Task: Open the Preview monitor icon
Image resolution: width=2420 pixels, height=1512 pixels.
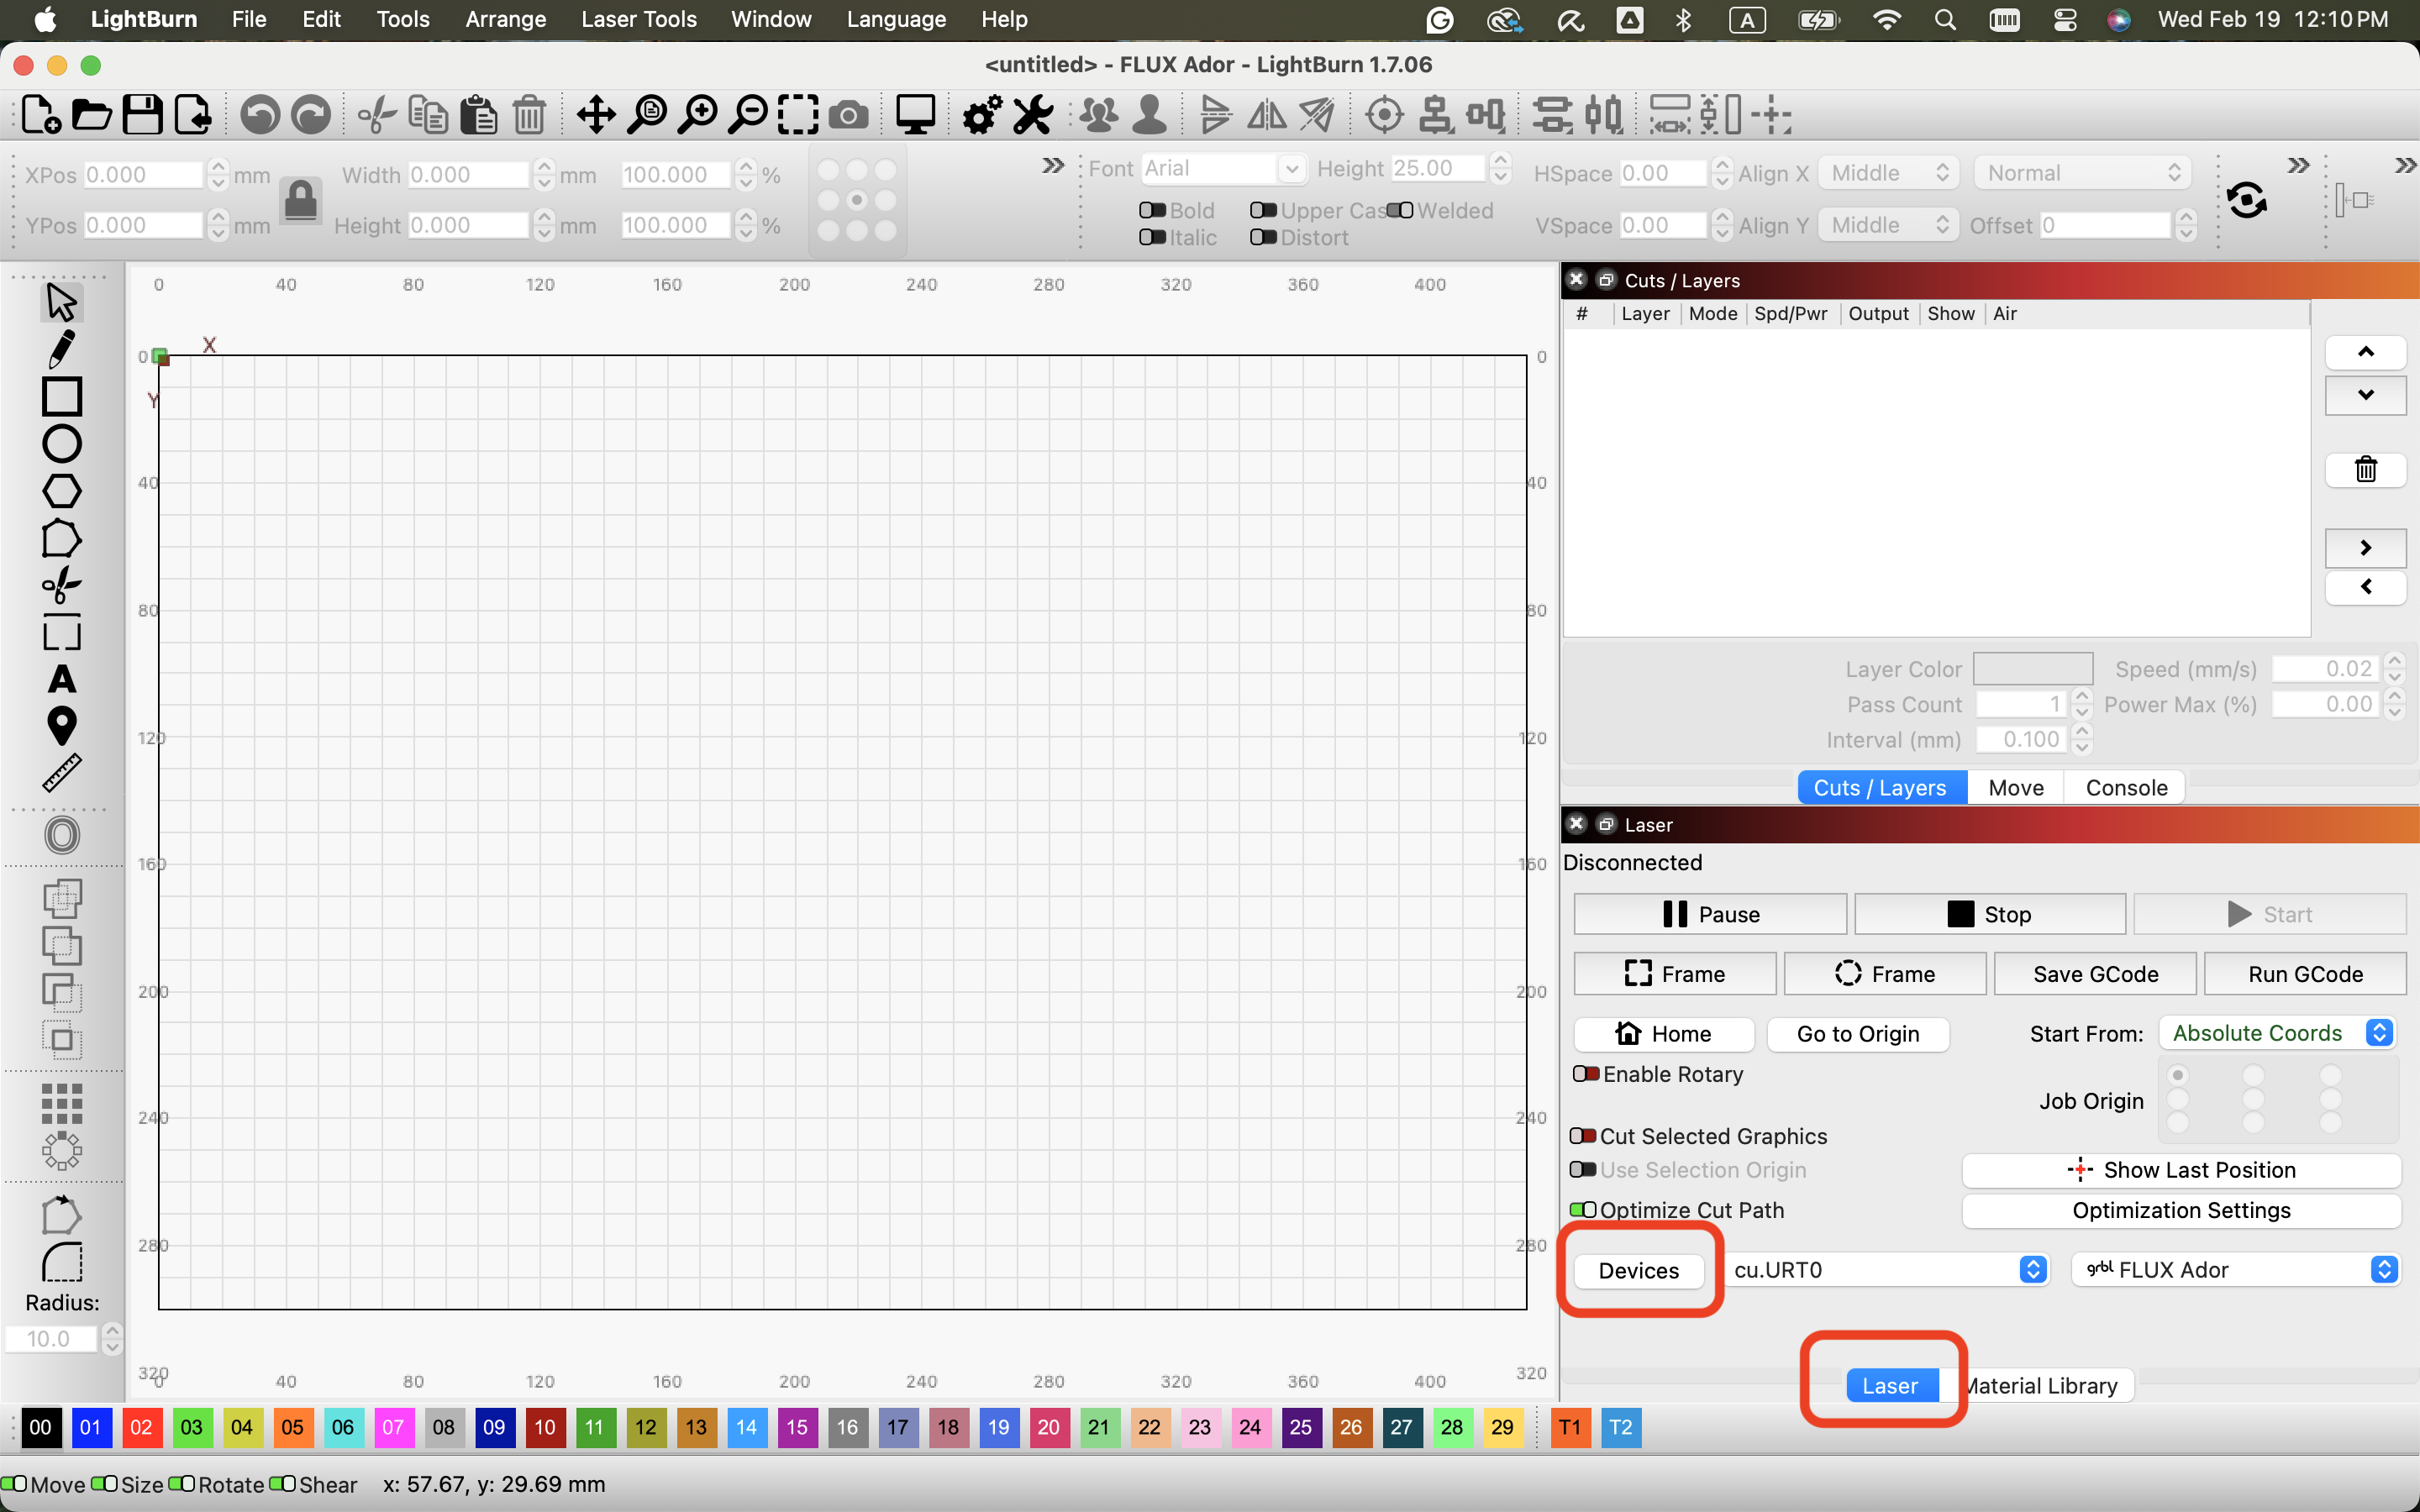Action: point(914,115)
